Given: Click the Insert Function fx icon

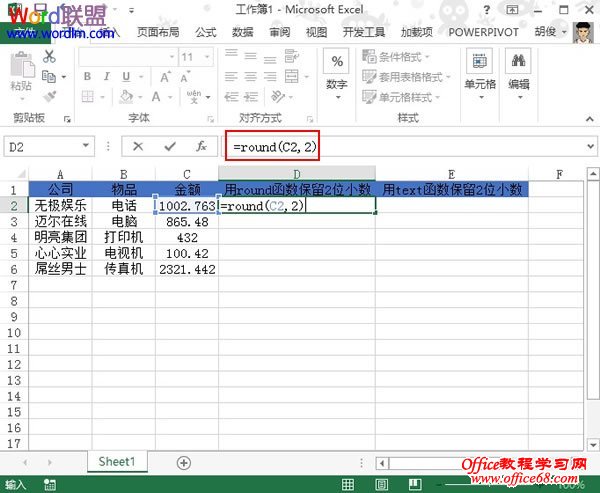Looking at the screenshot, I should point(201,146).
